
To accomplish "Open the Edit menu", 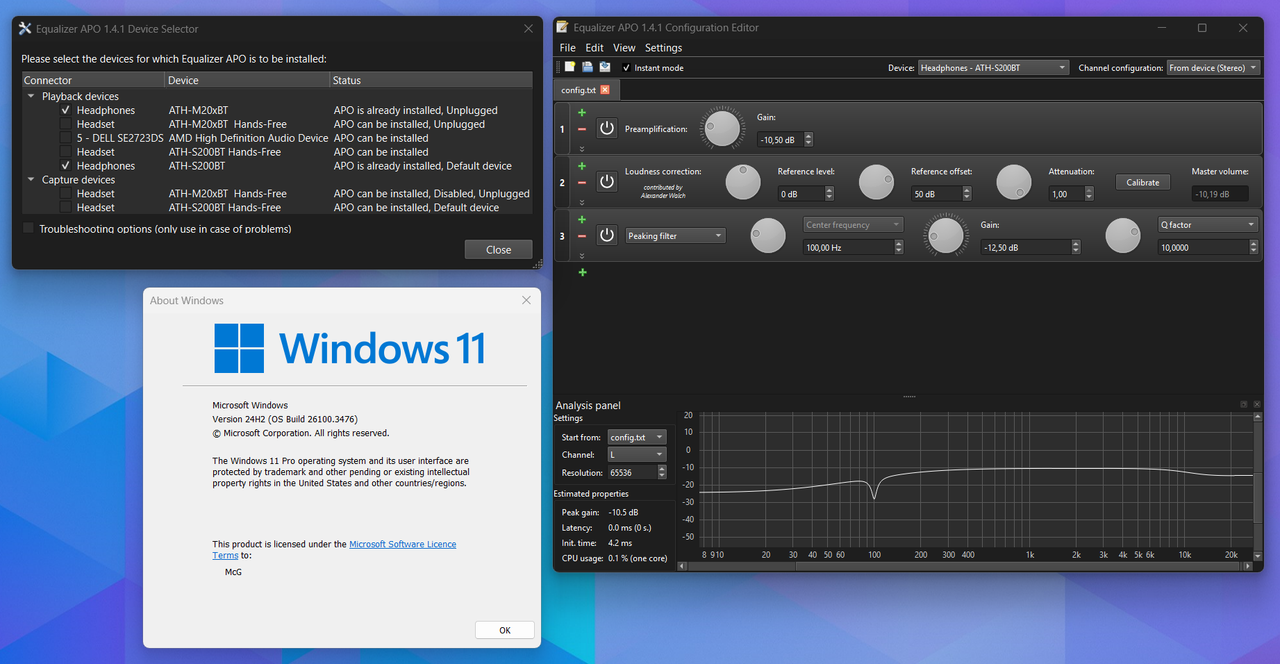I will 594,47.
